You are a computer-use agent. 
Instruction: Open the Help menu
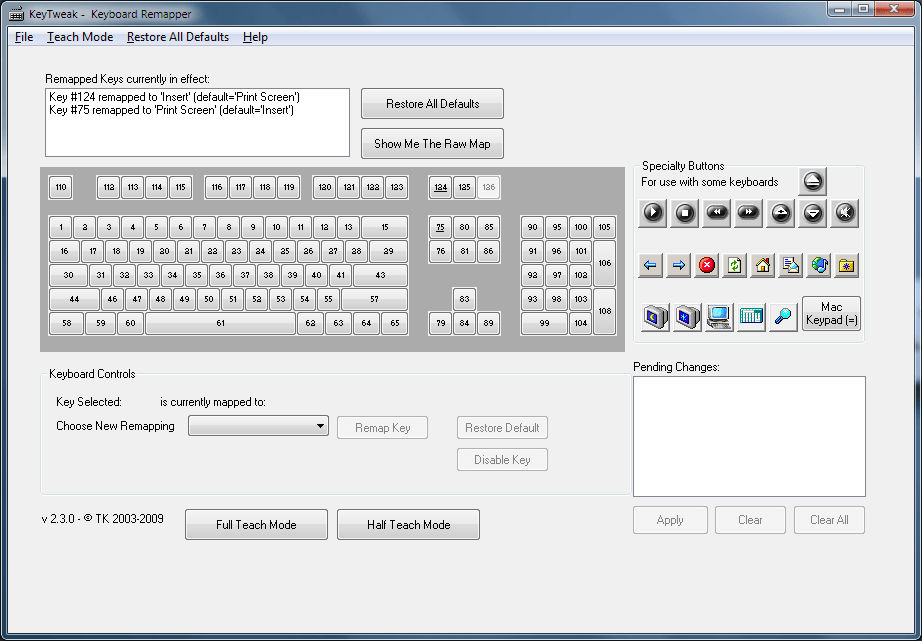255,37
